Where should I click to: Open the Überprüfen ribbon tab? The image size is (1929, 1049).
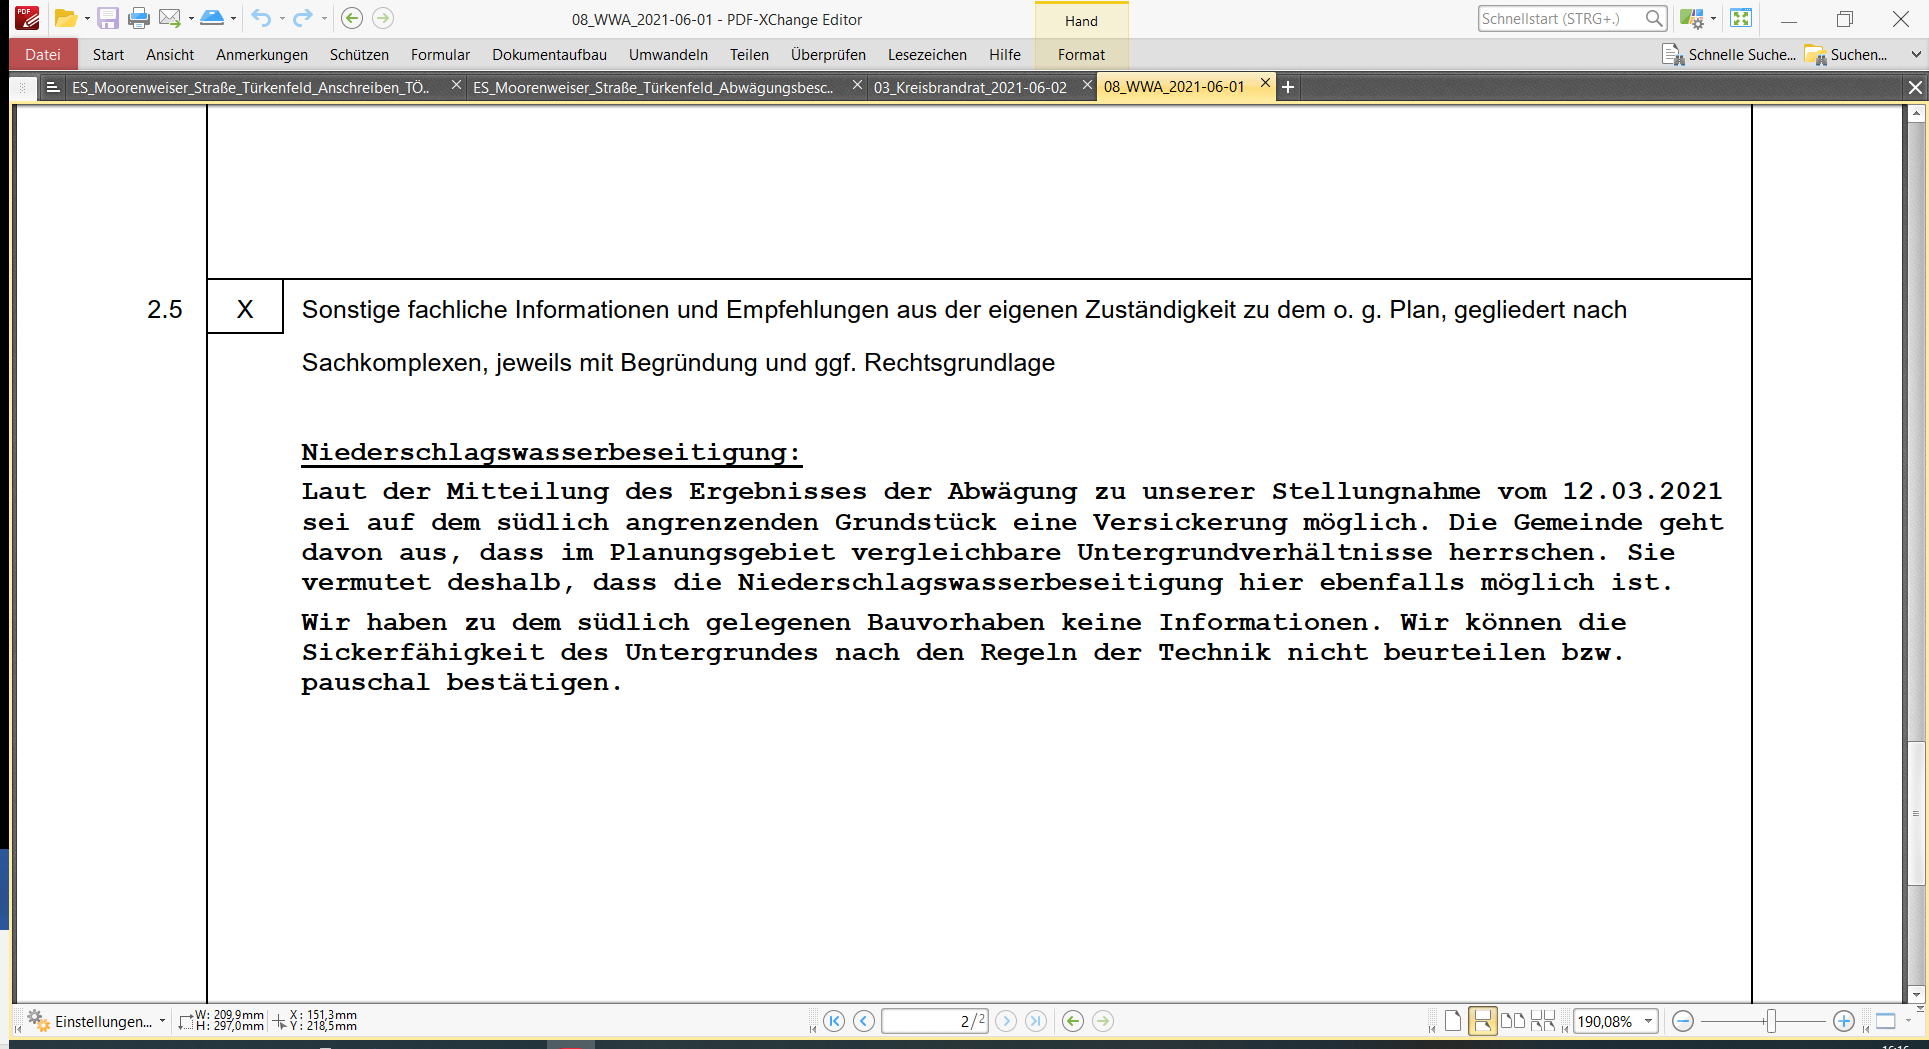(828, 55)
